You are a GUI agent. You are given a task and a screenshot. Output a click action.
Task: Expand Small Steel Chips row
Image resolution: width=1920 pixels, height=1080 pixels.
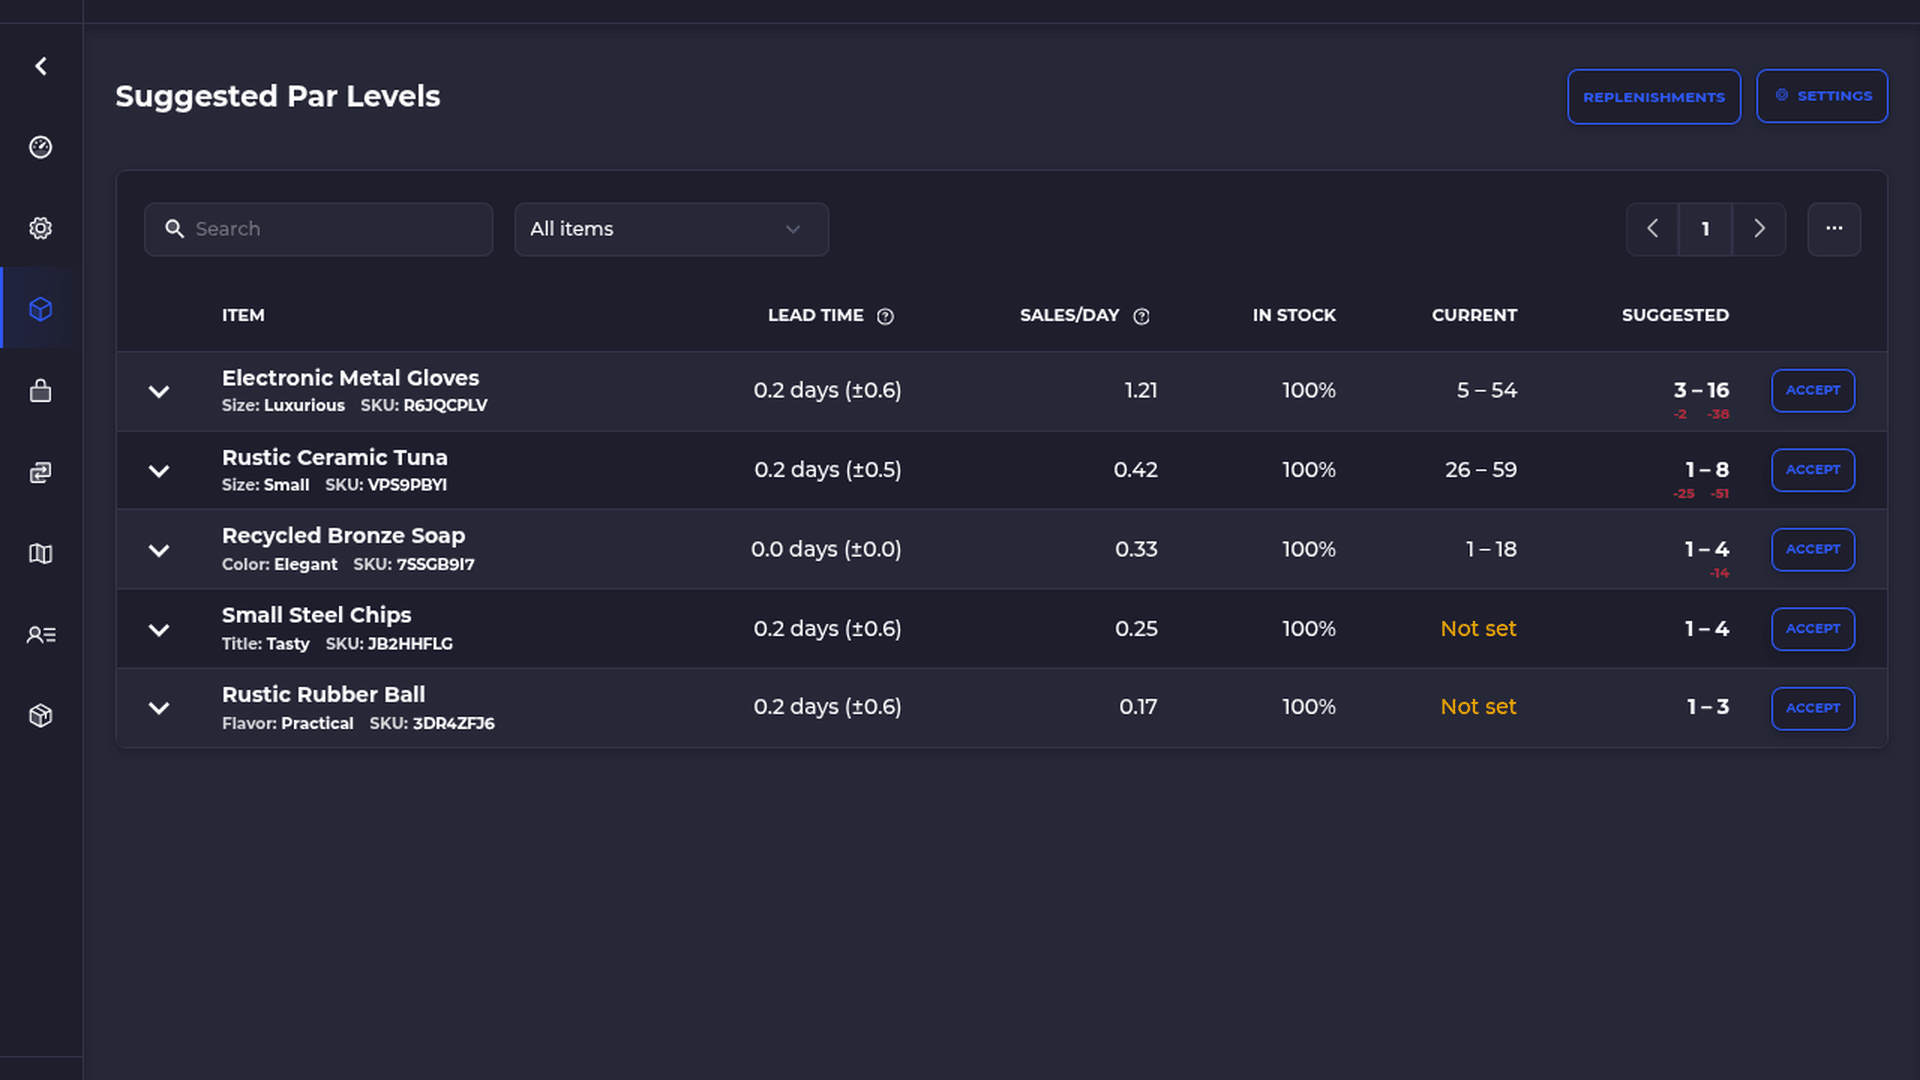159,629
